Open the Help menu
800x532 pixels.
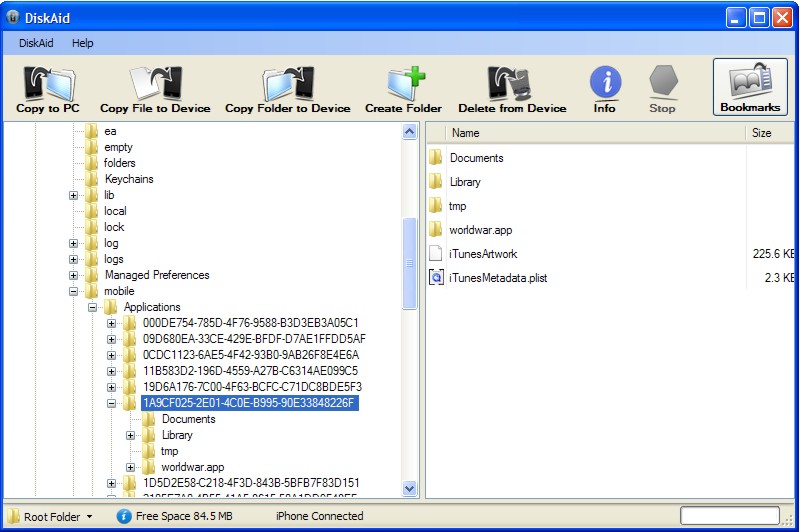pyautogui.click(x=83, y=43)
